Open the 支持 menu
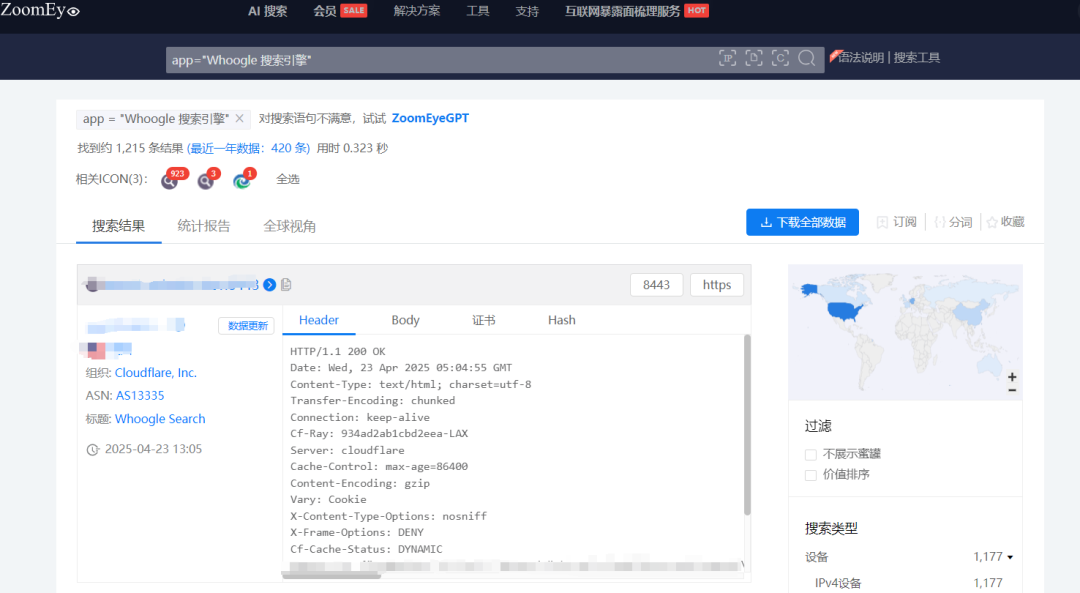The height and width of the screenshot is (593, 1080). [527, 11]
